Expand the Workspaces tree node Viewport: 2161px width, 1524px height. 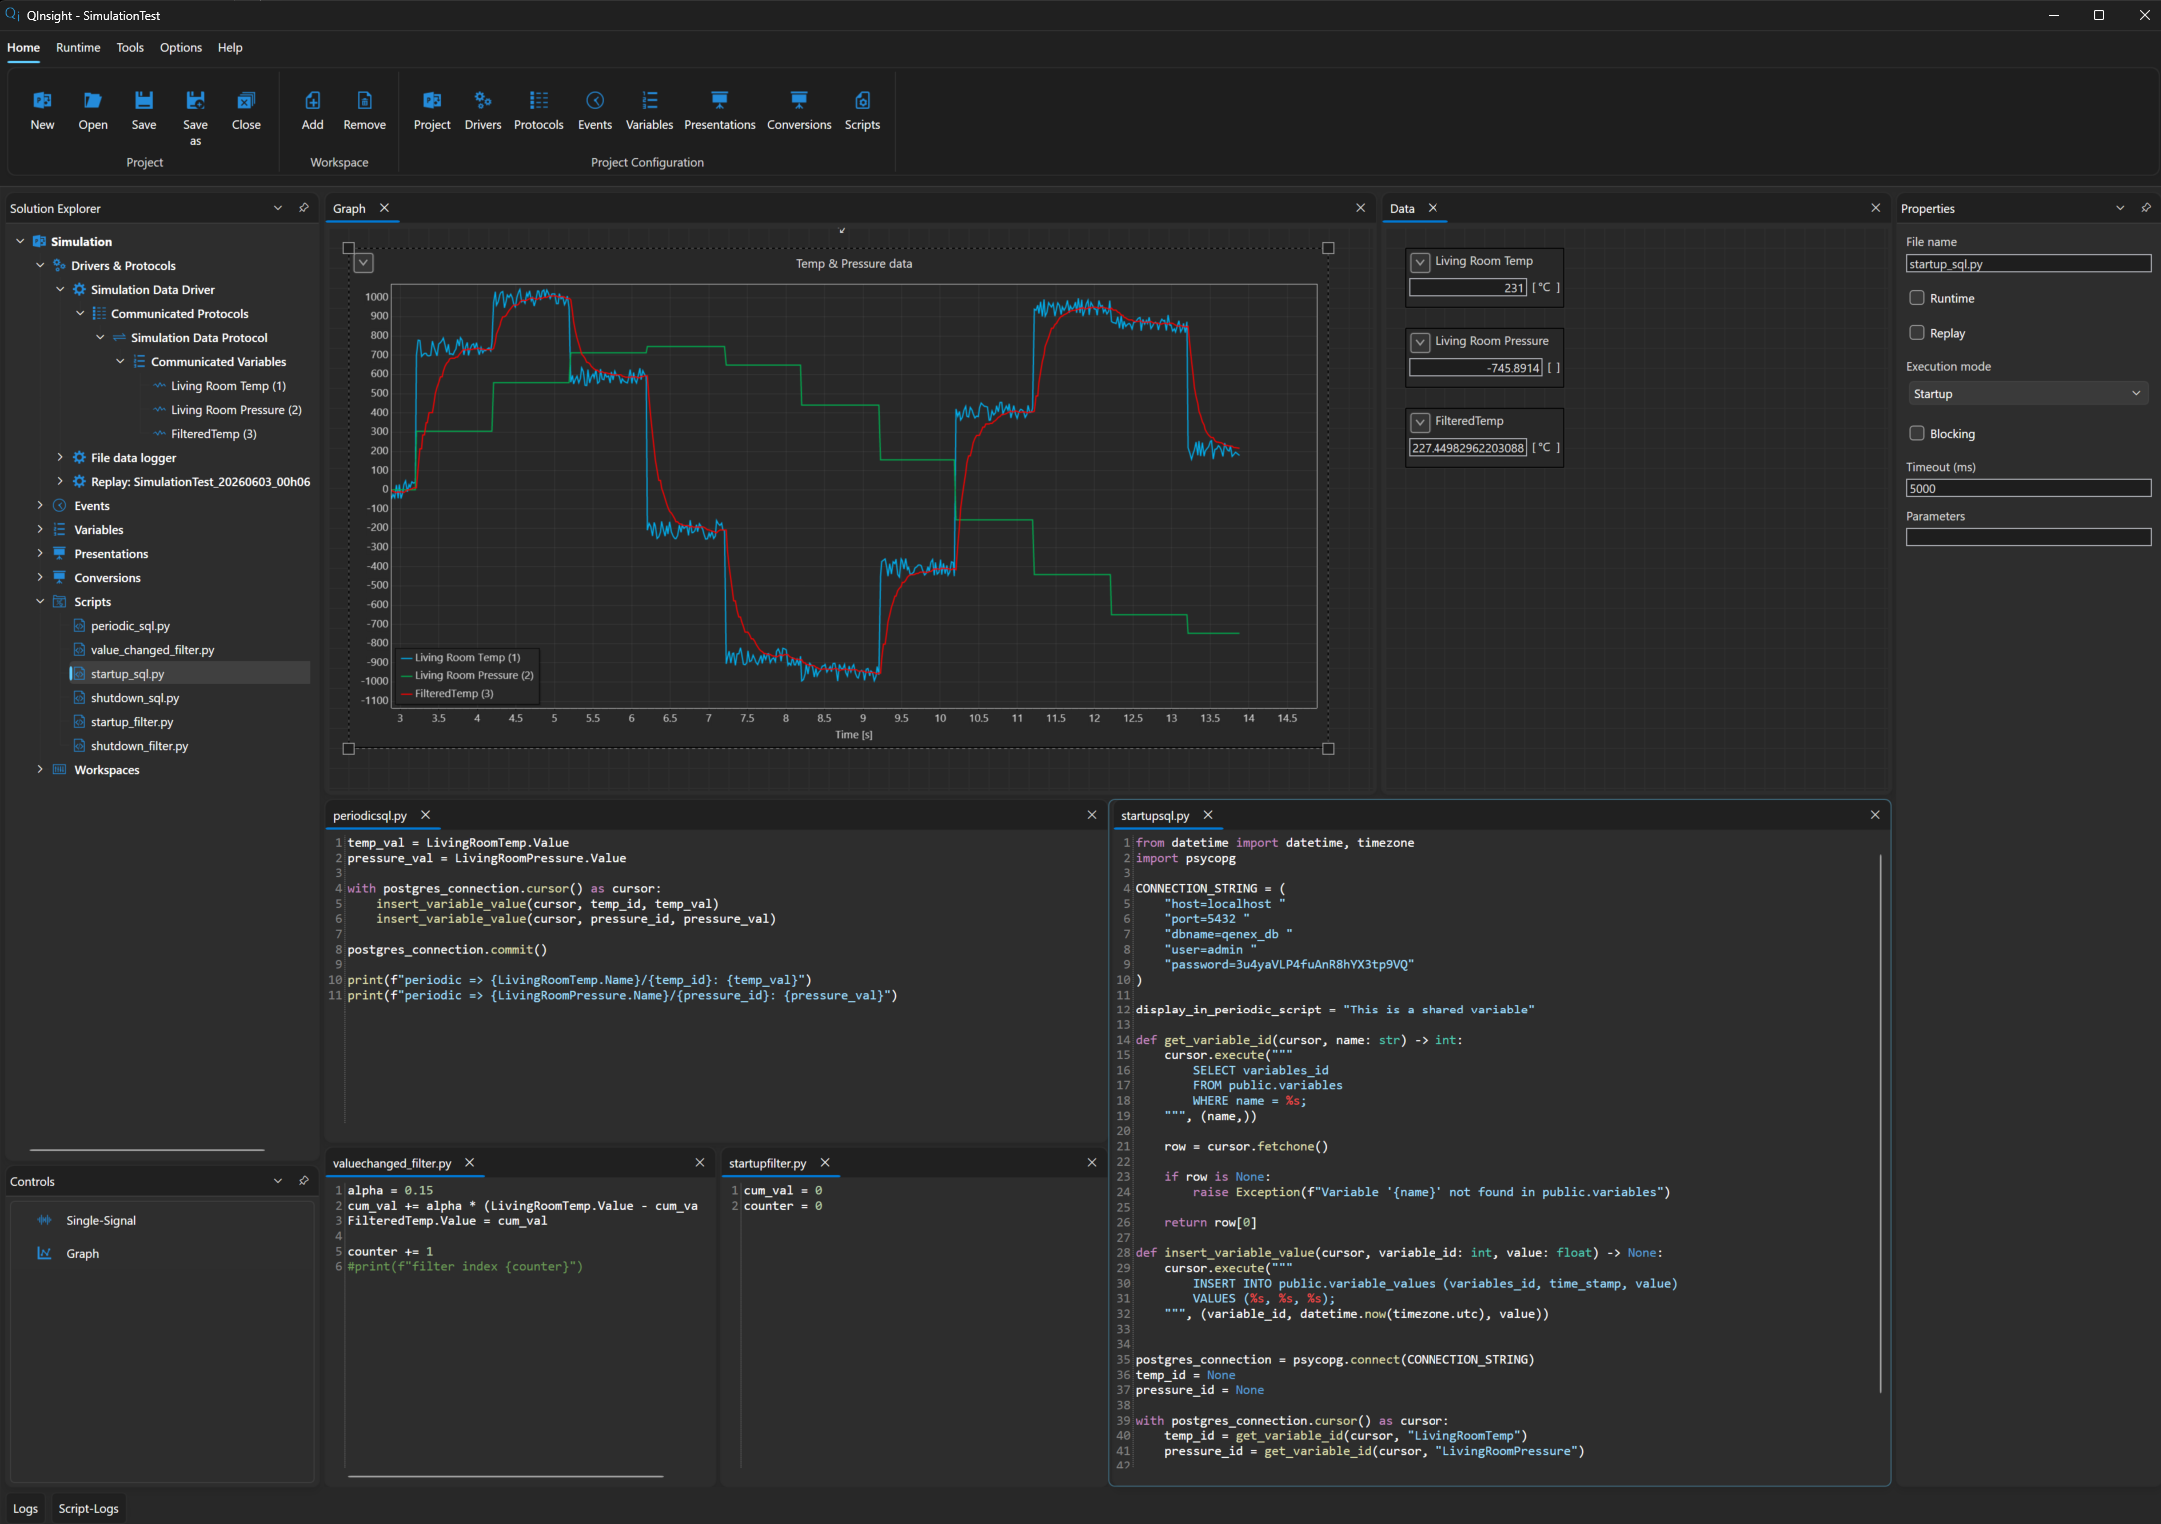click(40, 769)
